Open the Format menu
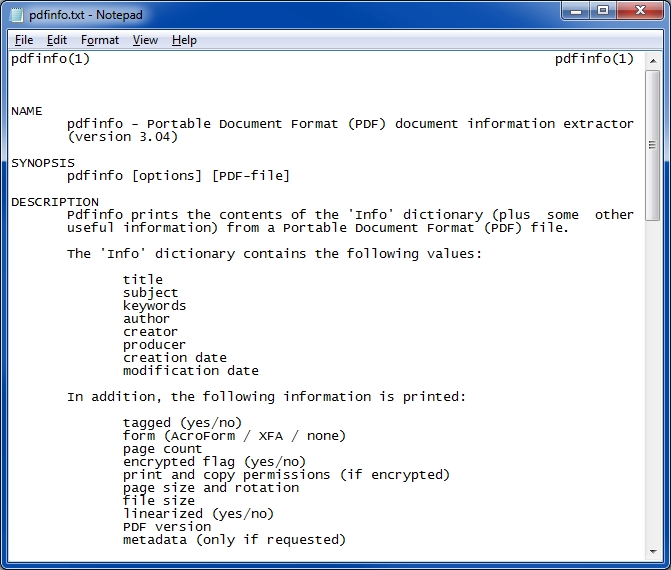The width and height of the screenshot is (671, 570). pos(100,40)
